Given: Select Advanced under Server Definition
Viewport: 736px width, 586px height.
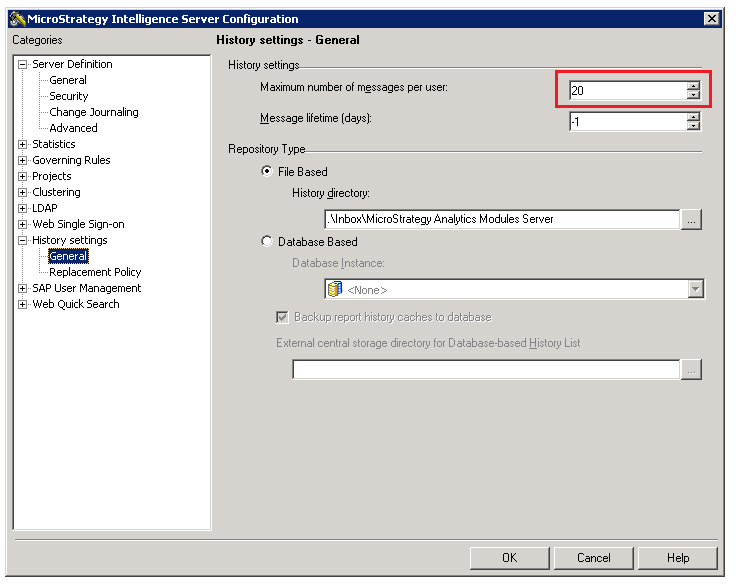Looking at the screenshot, I should (73, 128).
